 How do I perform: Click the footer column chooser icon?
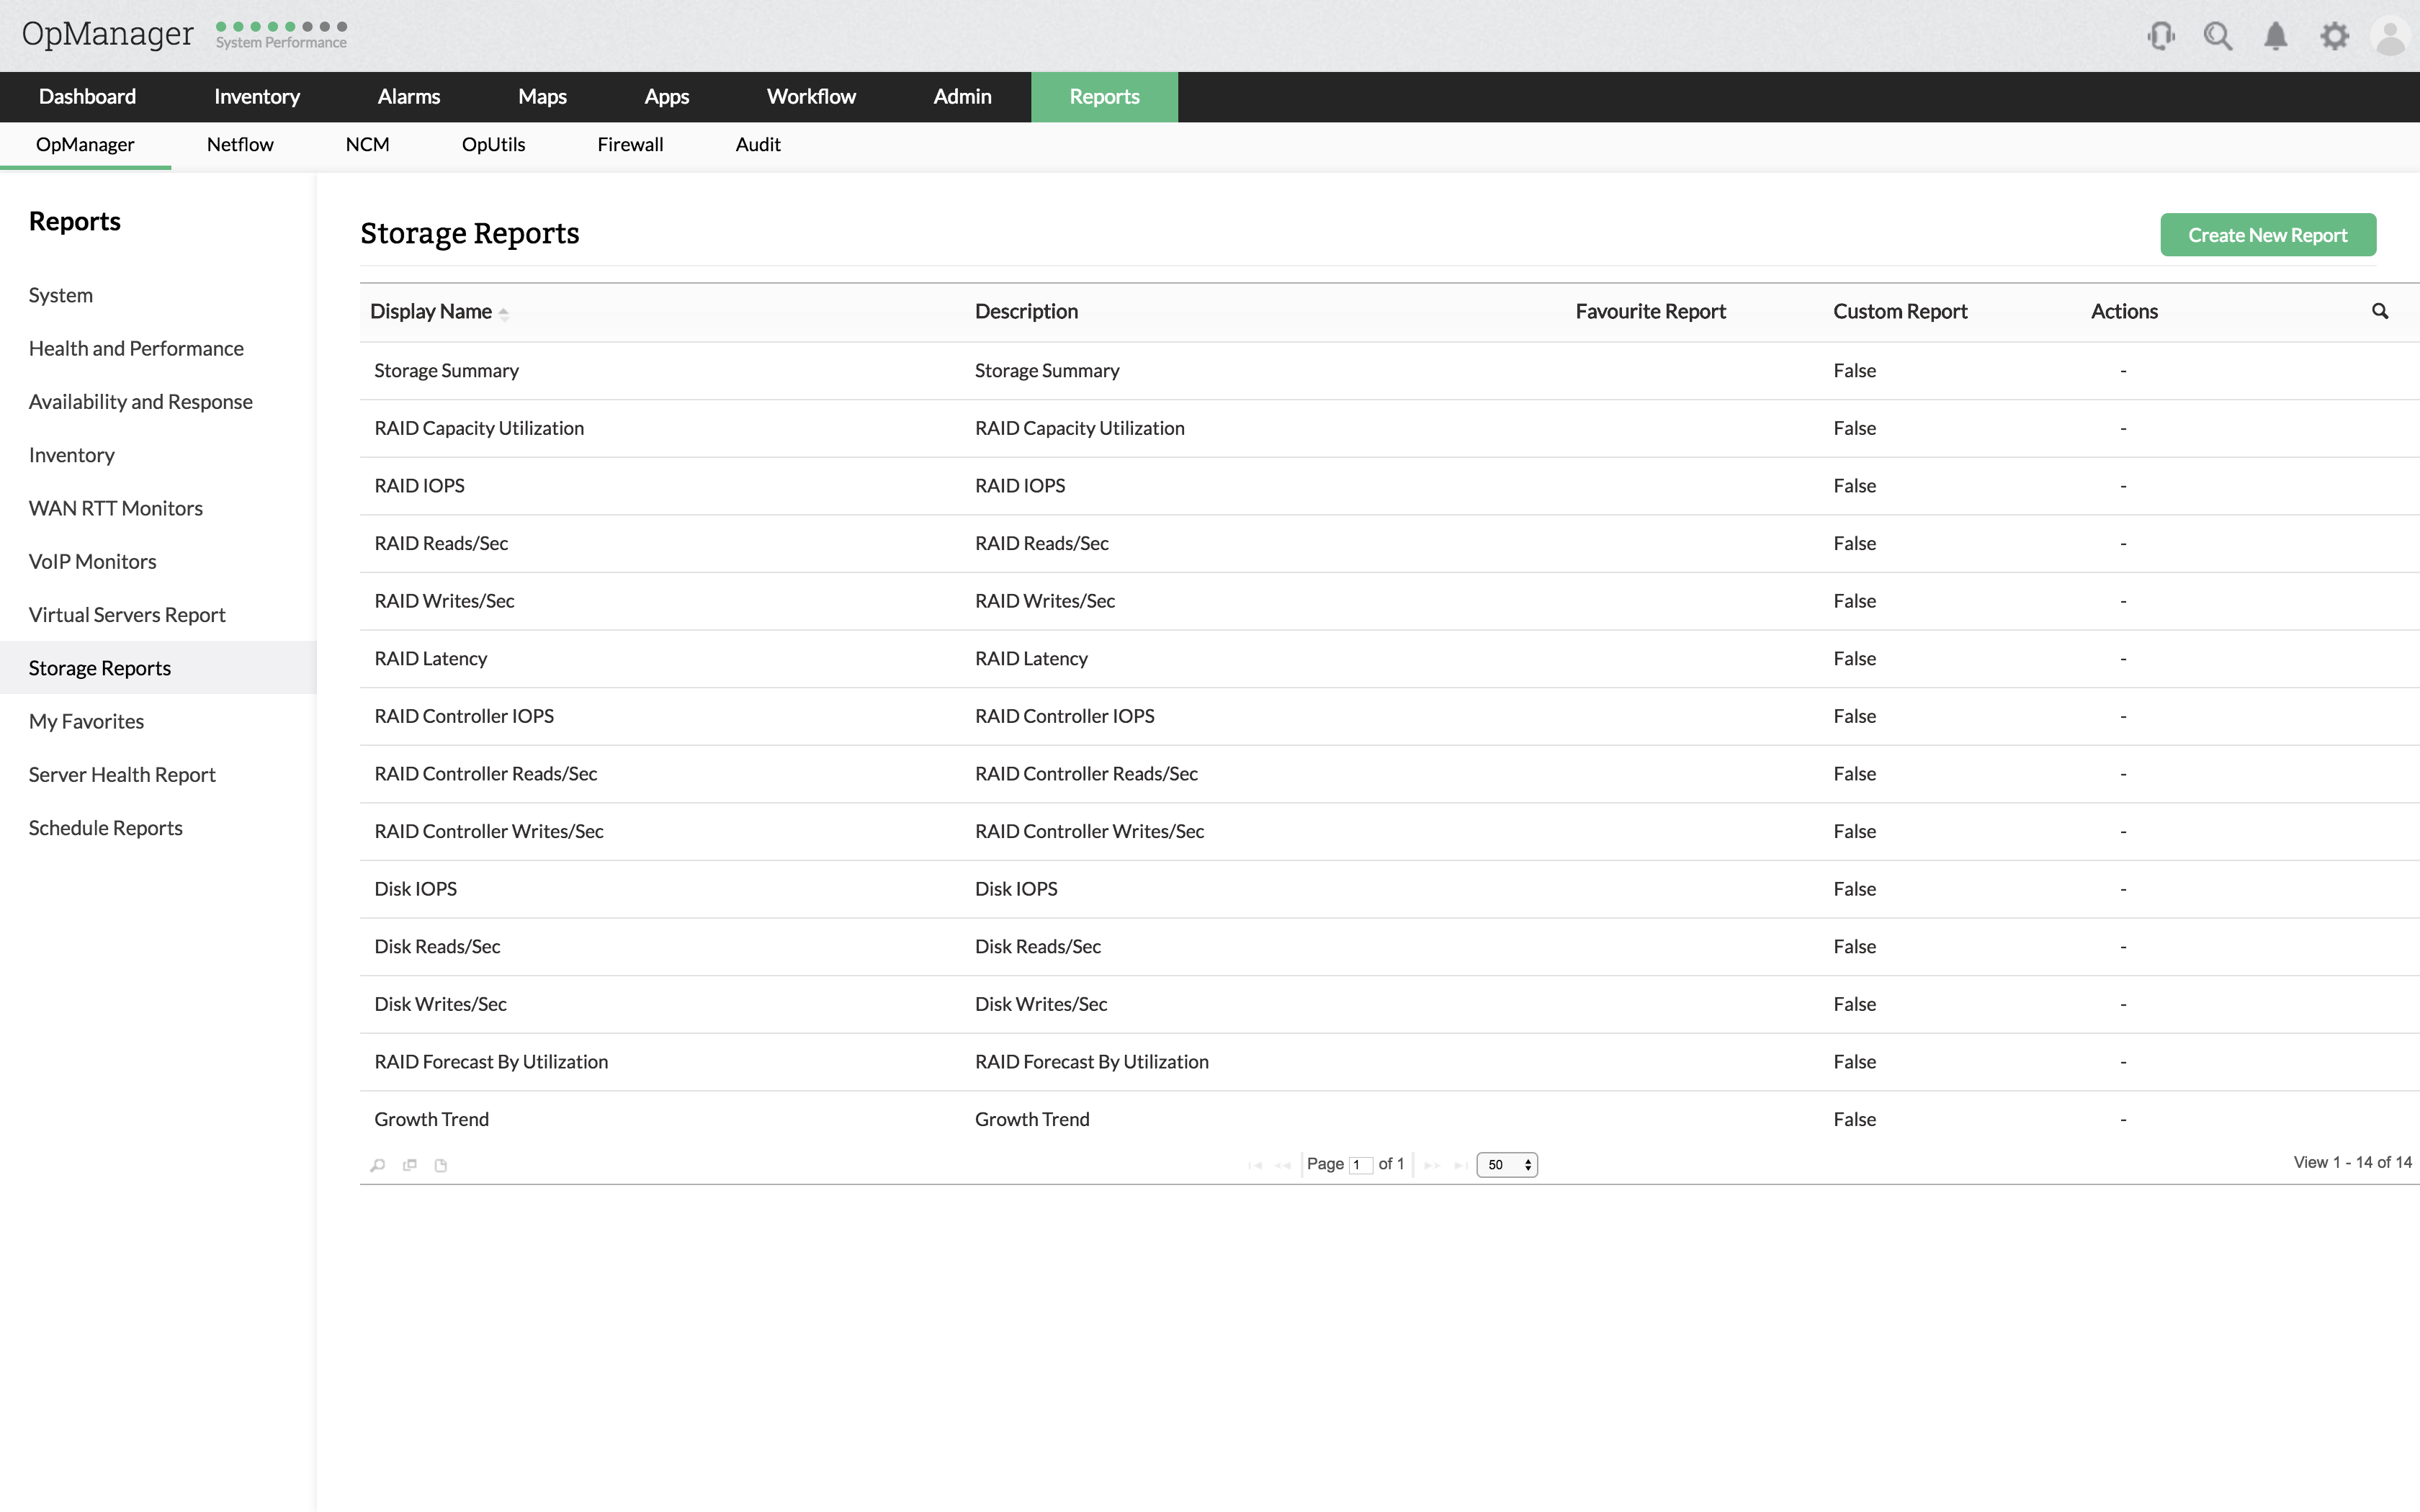tap(410, 1165)
